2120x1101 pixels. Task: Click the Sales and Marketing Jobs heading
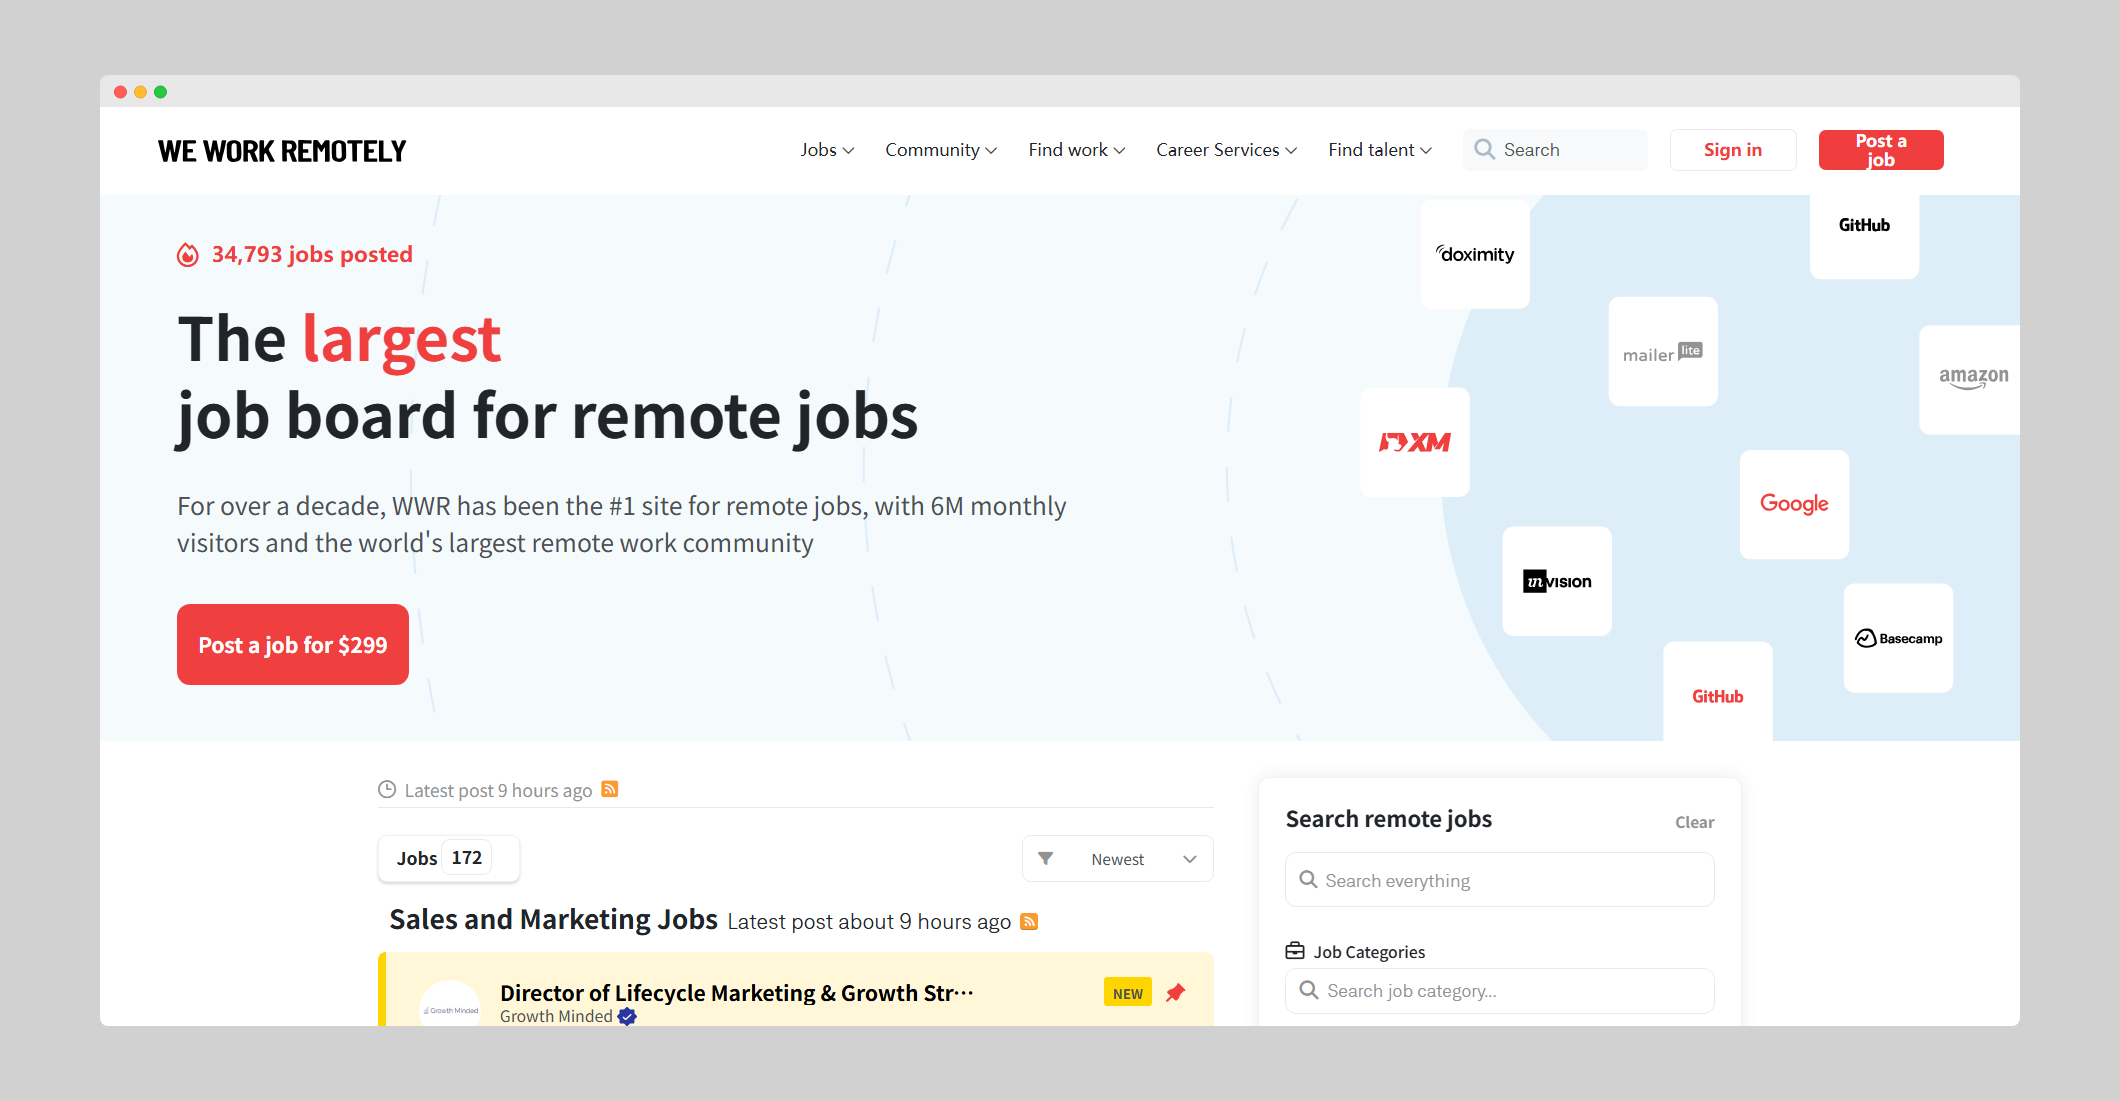click(x=553, y=919)
